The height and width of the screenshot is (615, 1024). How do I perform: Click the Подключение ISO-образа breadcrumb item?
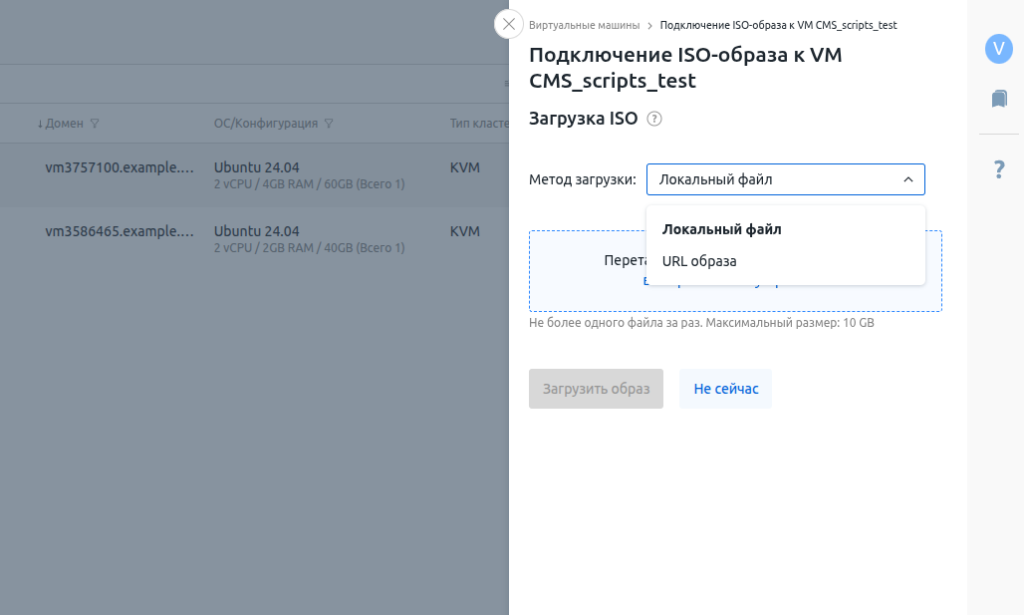[x=778, y=25]
